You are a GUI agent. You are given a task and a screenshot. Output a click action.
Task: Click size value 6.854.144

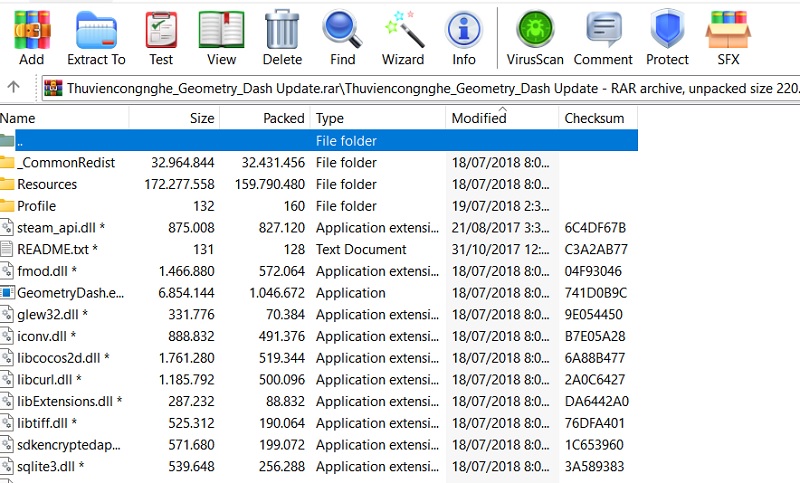coord(186,293)
